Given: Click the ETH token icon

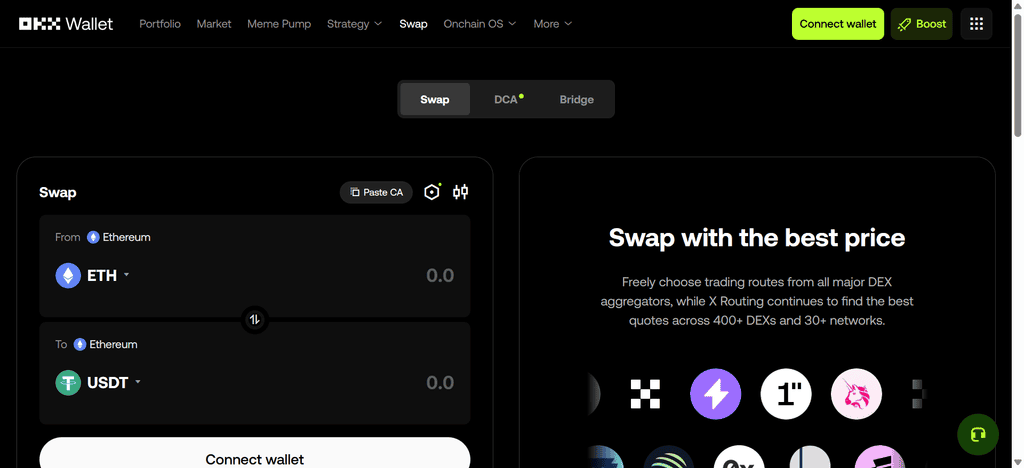Looking at the screenshot, I should click(x=68, y=275).
